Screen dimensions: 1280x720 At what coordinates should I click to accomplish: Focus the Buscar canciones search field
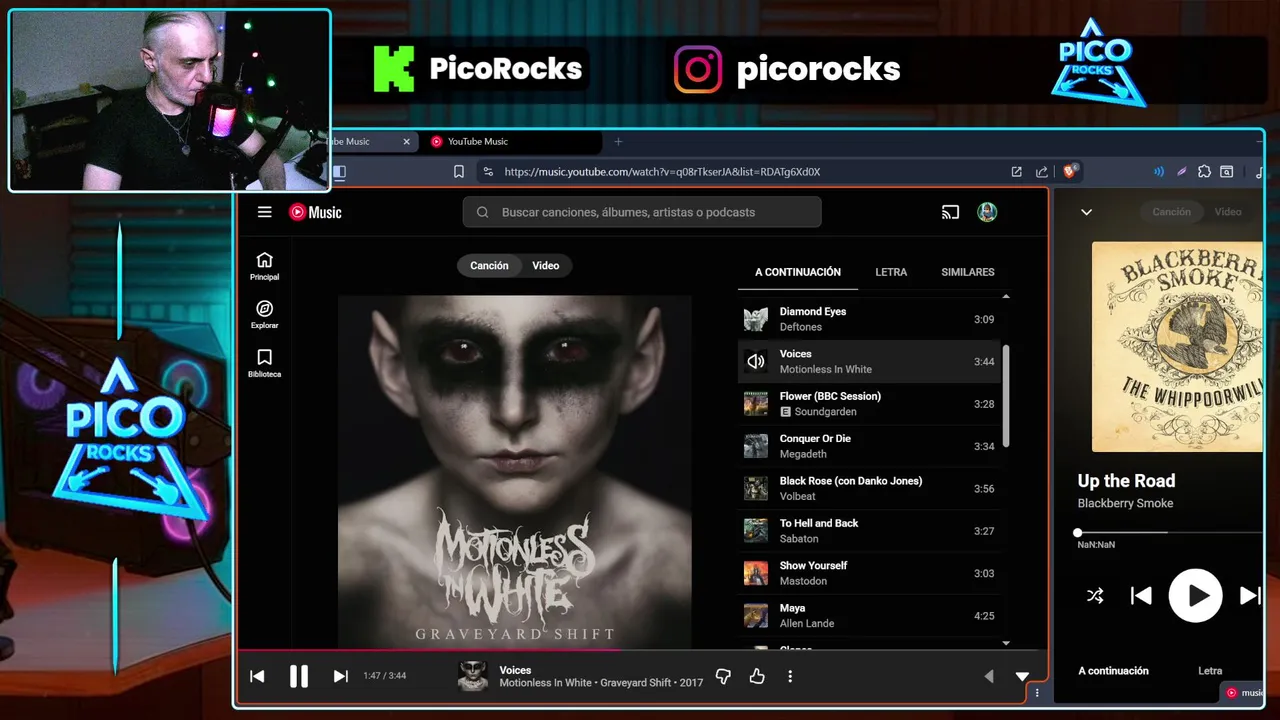(642, 212)
